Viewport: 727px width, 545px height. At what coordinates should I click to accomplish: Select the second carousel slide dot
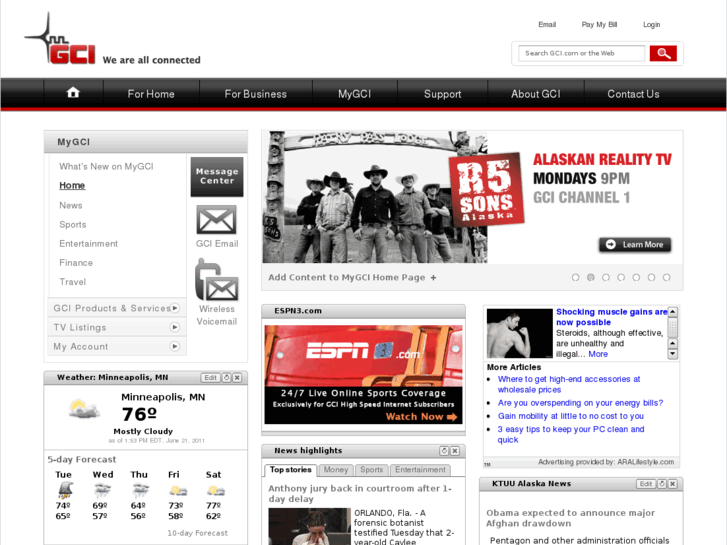[x=591, y=277]
